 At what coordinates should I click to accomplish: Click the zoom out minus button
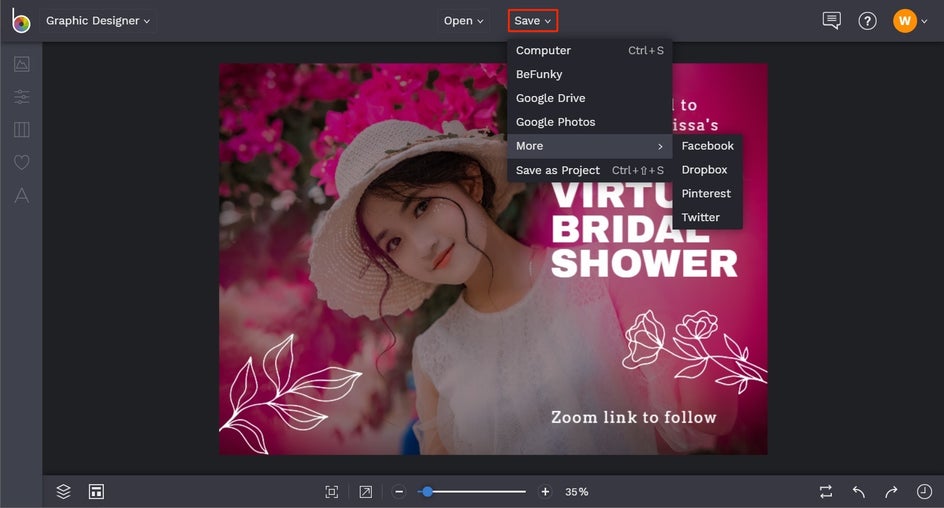coord(399,492)
